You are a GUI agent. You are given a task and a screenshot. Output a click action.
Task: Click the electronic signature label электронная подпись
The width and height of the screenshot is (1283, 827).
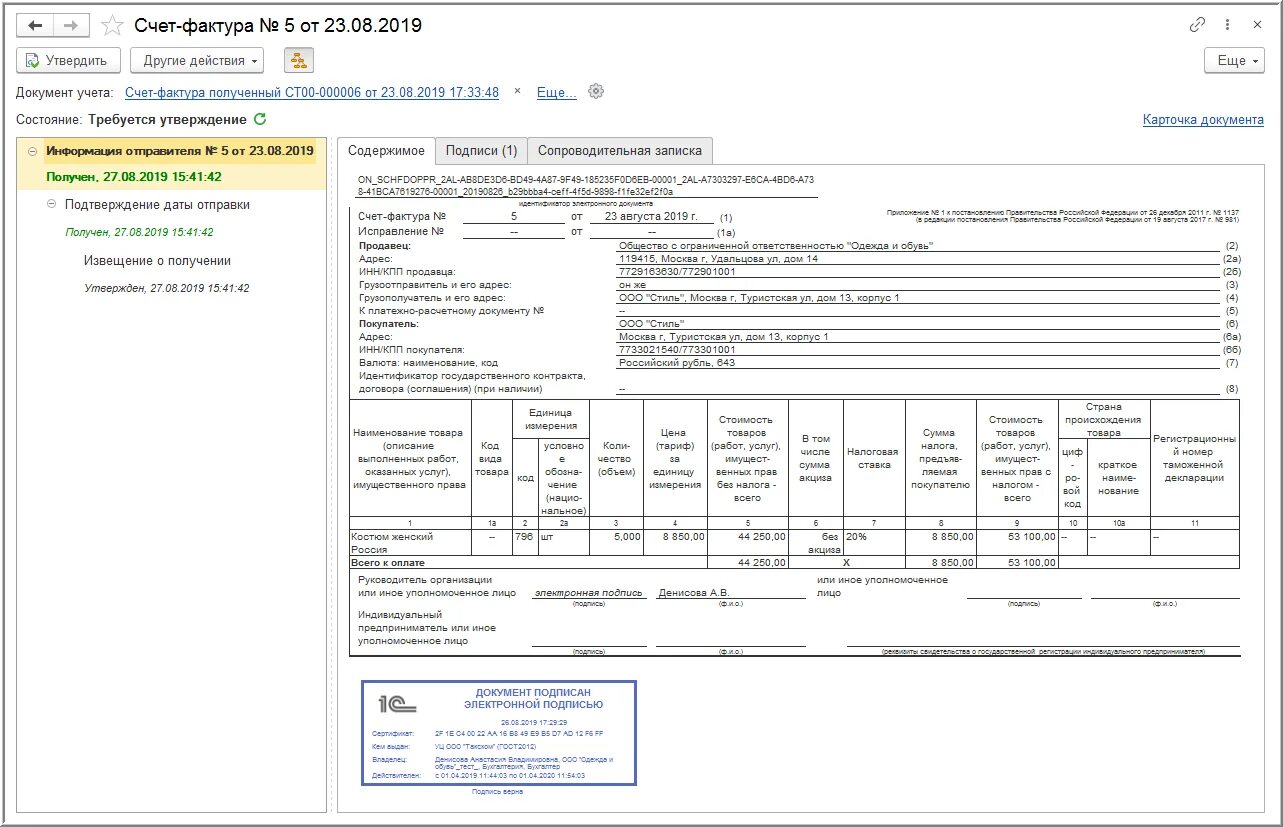tap(588, 593)
